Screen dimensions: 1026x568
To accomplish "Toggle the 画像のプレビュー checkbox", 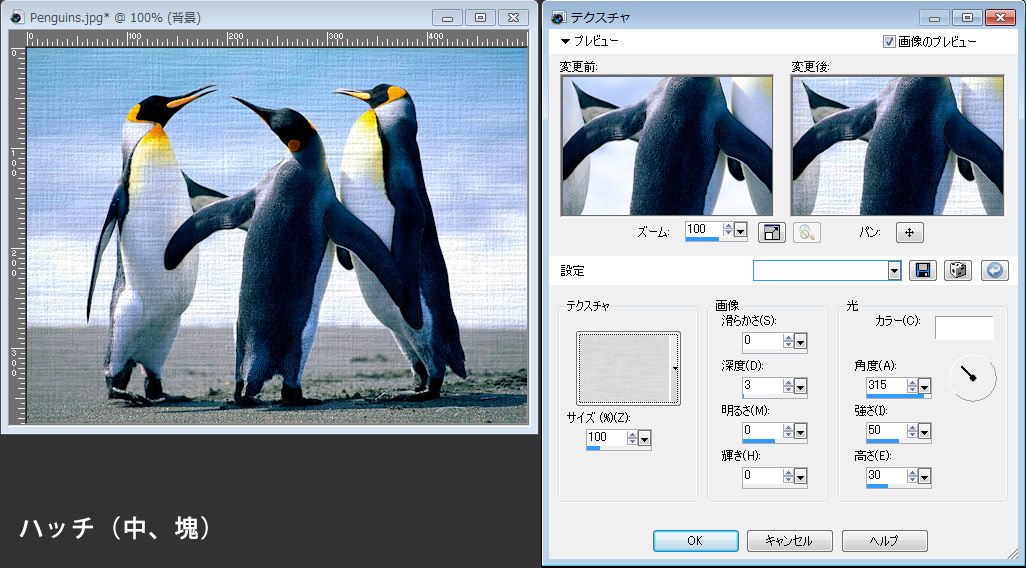I will [889, 42].
